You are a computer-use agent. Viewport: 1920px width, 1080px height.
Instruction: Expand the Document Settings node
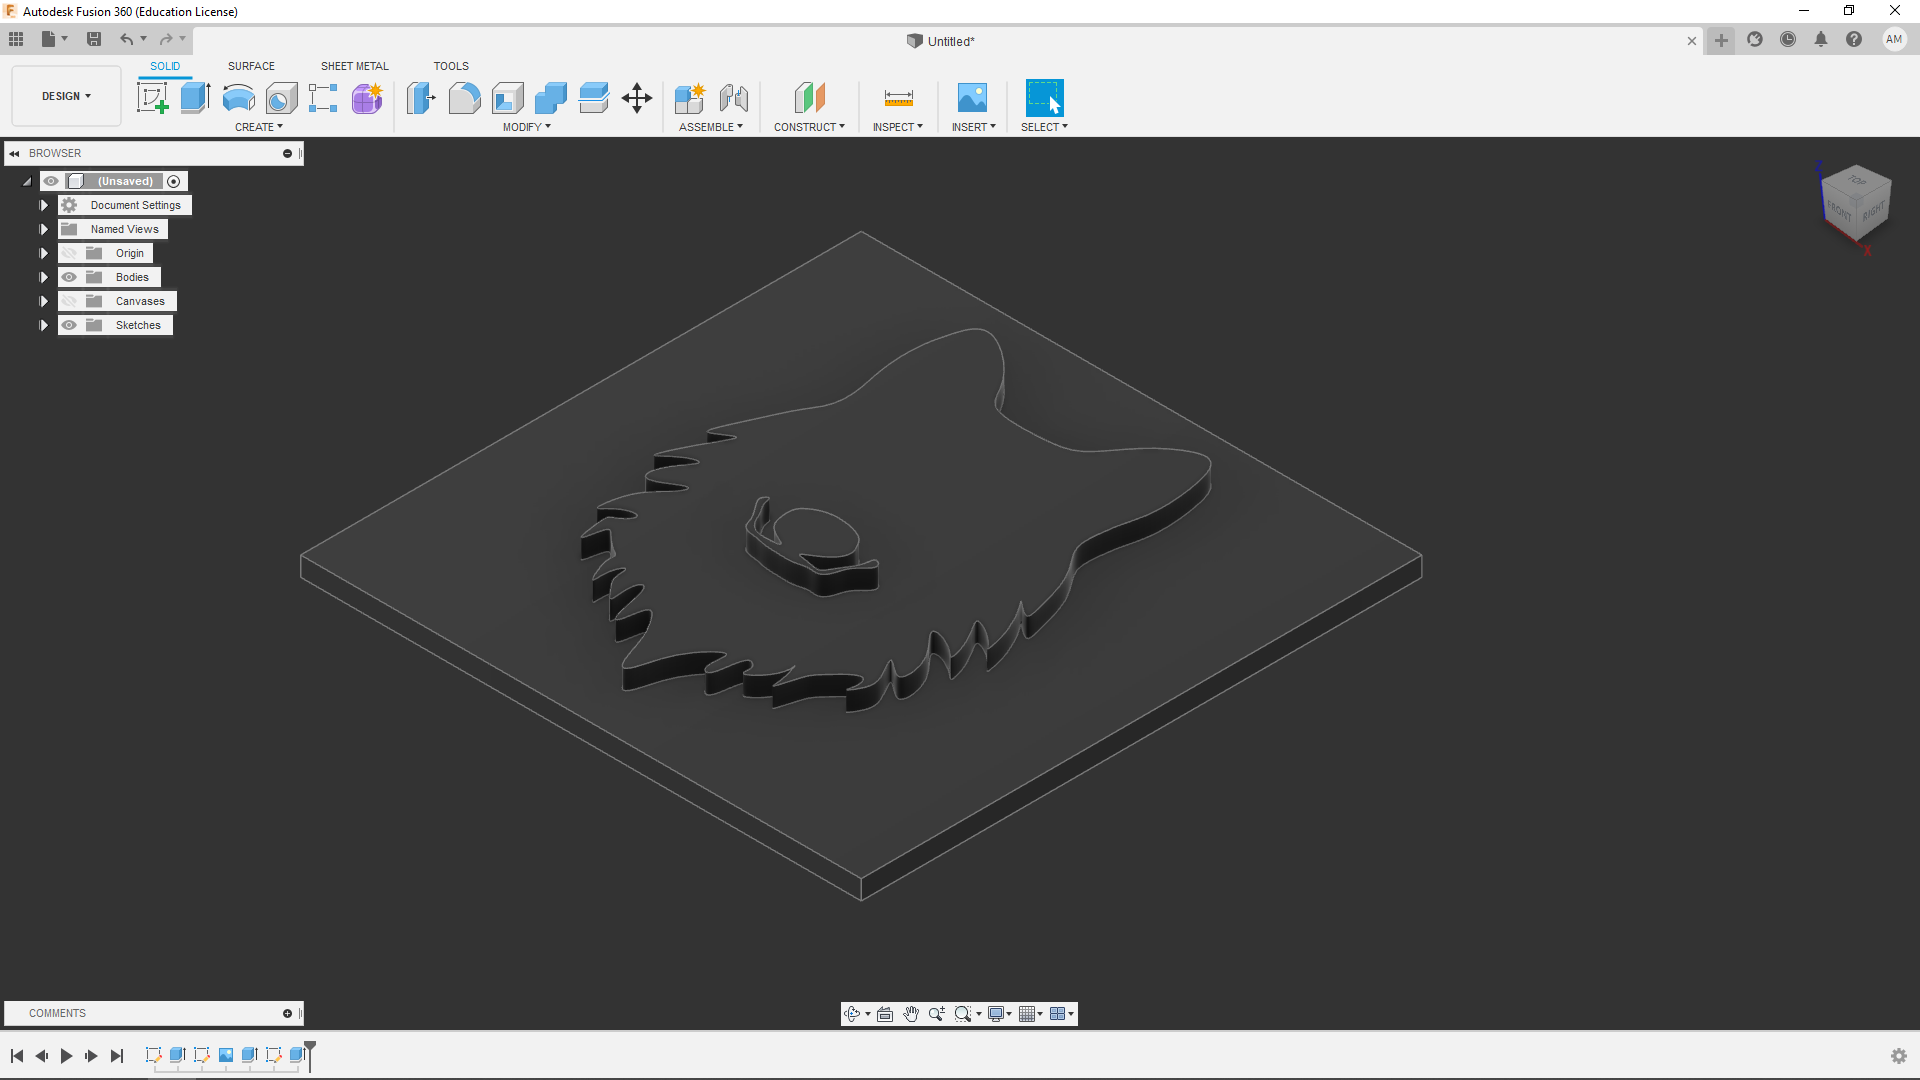pyautogui.click(x=45, y=204)
